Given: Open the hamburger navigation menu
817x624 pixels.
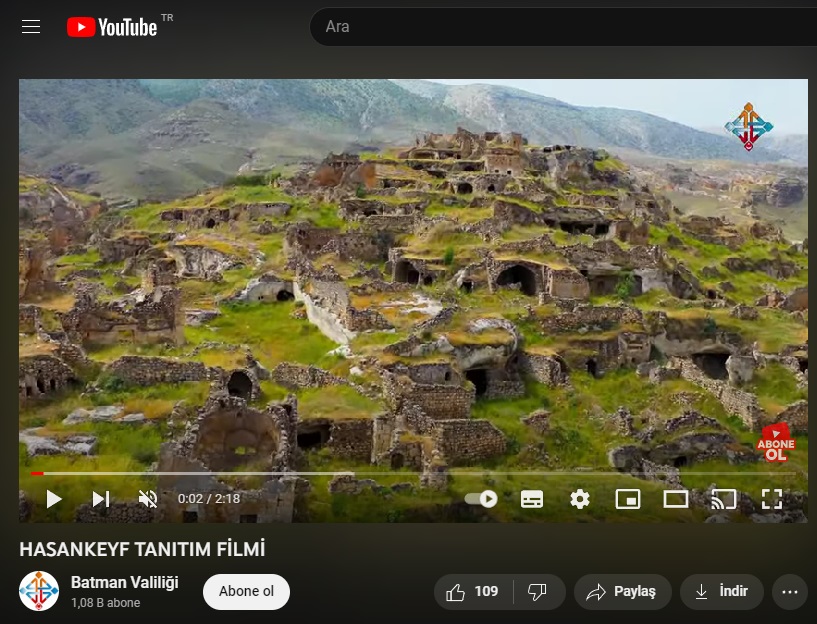Looking at the screenshot, I should pos(31,26).
